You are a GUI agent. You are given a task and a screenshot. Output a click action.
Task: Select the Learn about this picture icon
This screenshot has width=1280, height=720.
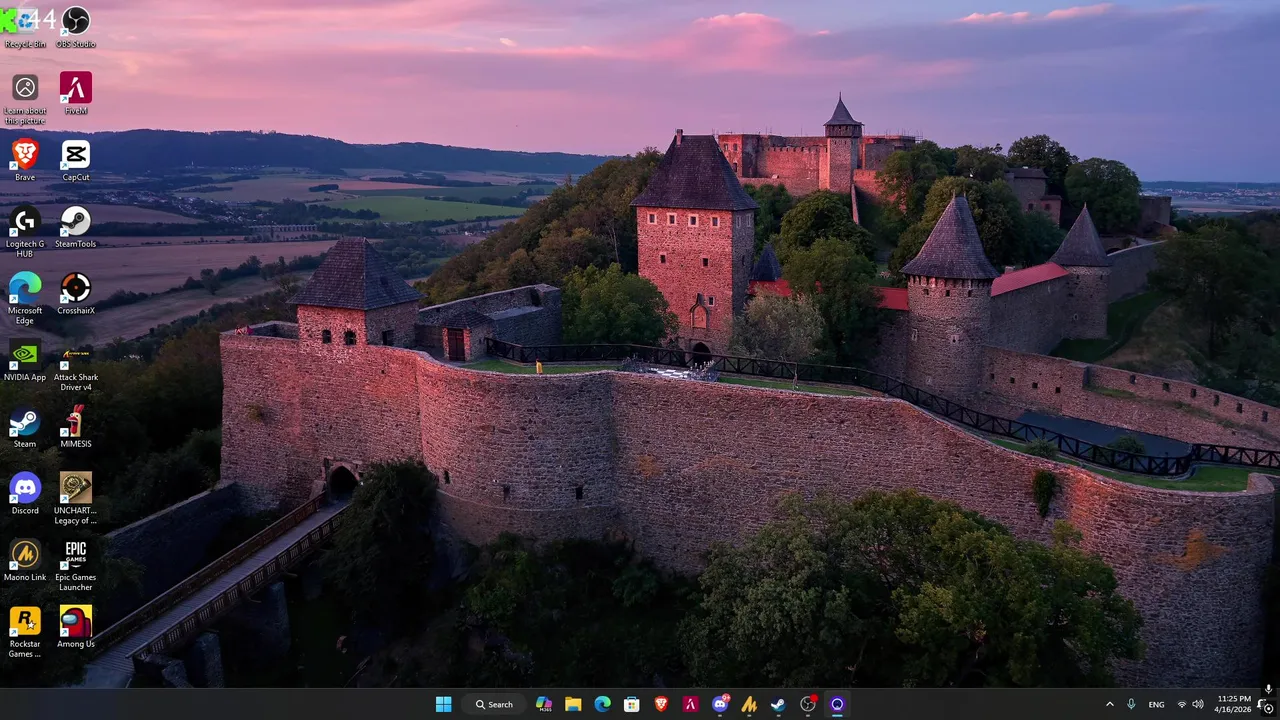25,100
